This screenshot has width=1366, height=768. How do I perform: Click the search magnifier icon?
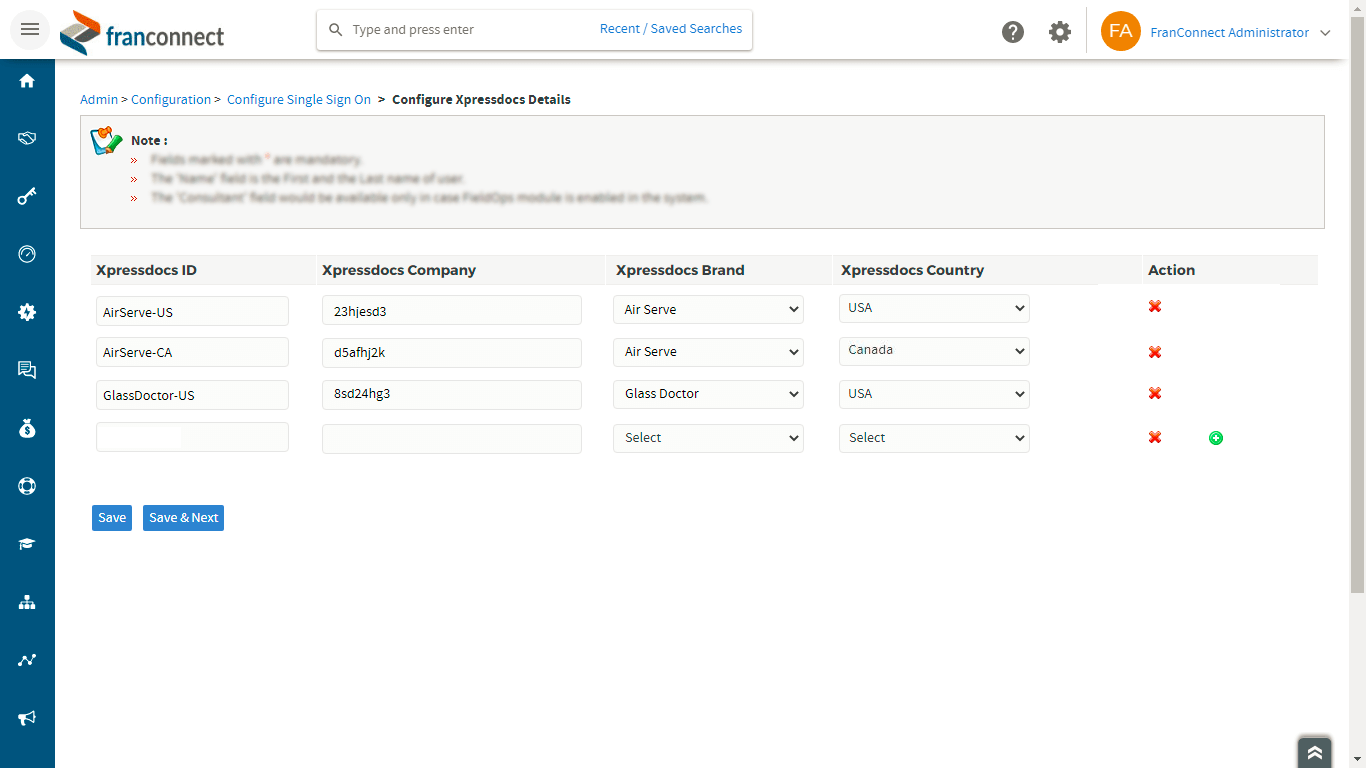(336, 30)
